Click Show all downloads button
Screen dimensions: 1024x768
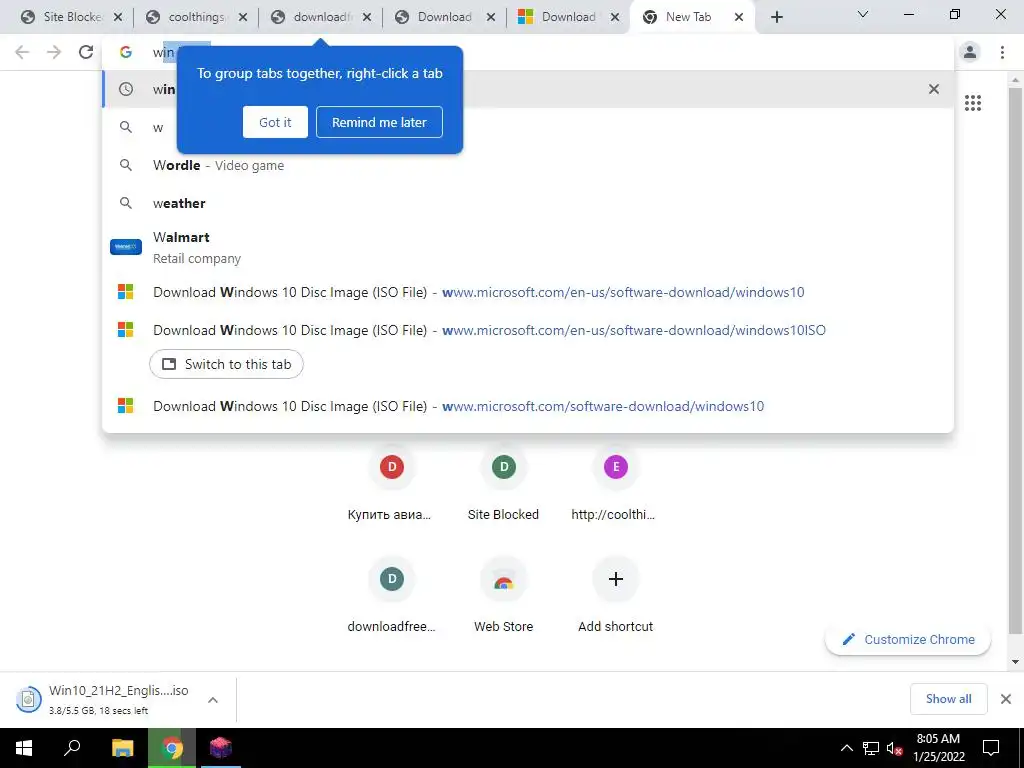[948, 699]
